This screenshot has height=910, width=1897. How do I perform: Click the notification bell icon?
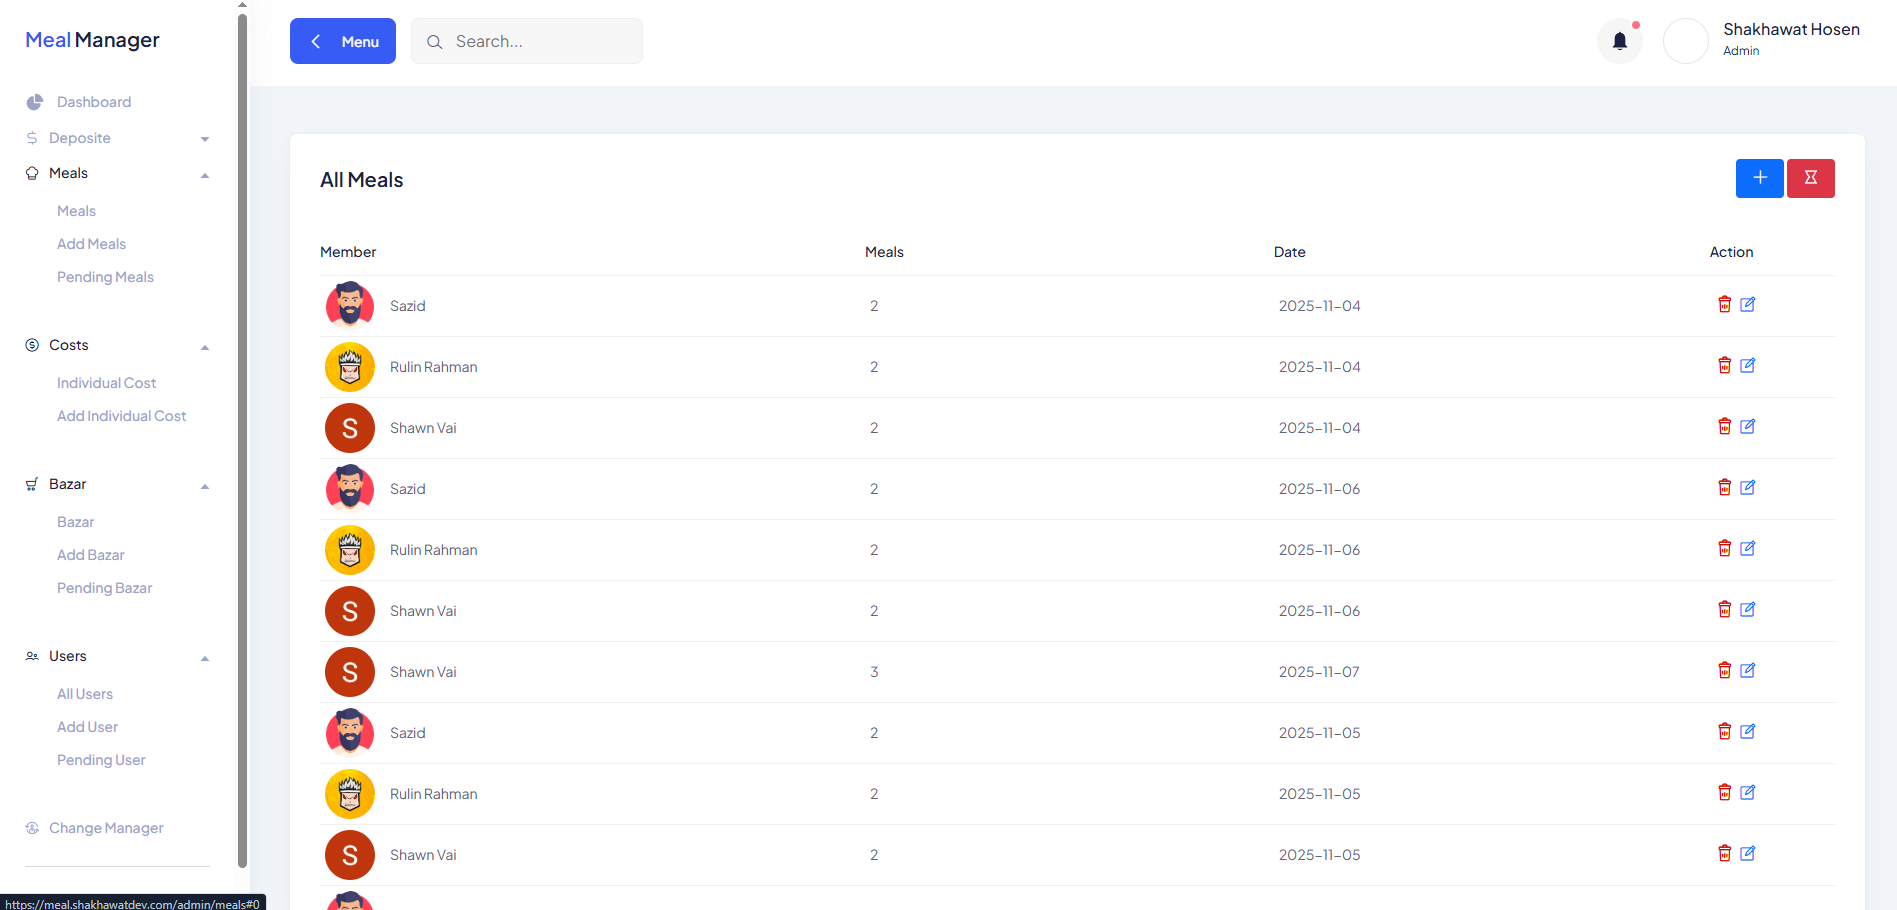tap(1619, 41)
